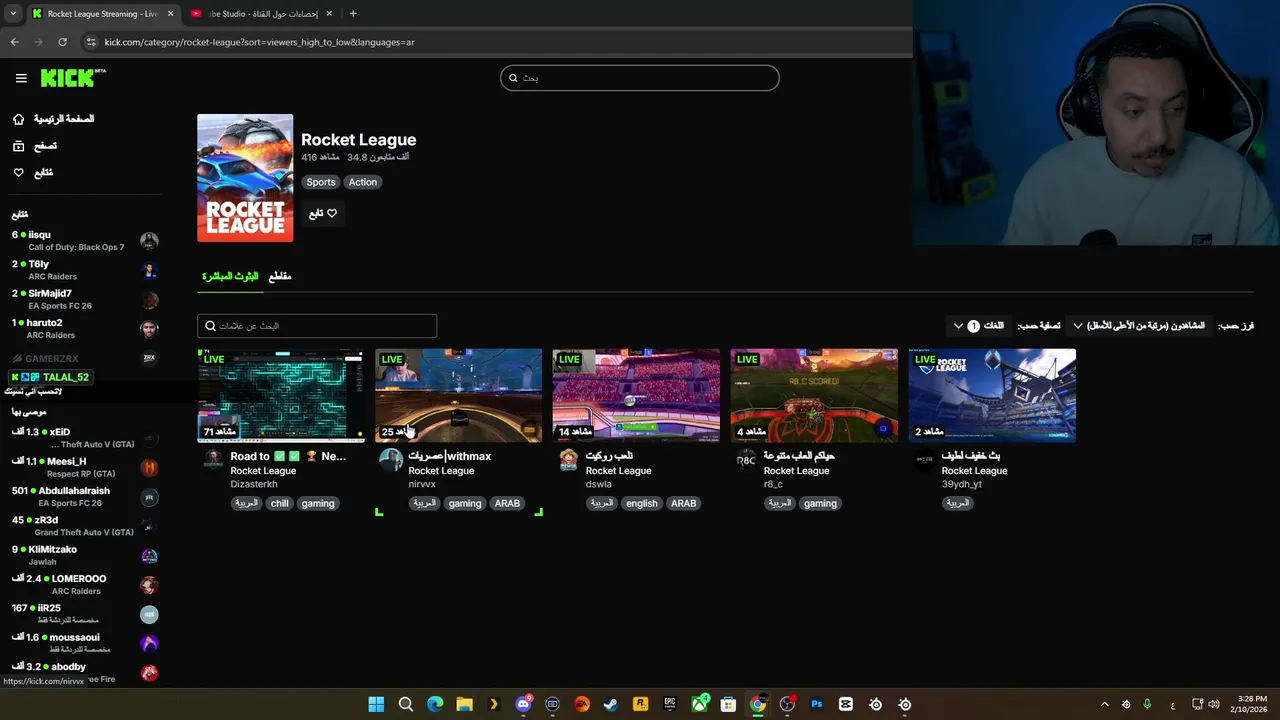Screen dimensions: 1280x720
Task: Click the 39ydh_yt channel name
Action: tap(962, 484)
